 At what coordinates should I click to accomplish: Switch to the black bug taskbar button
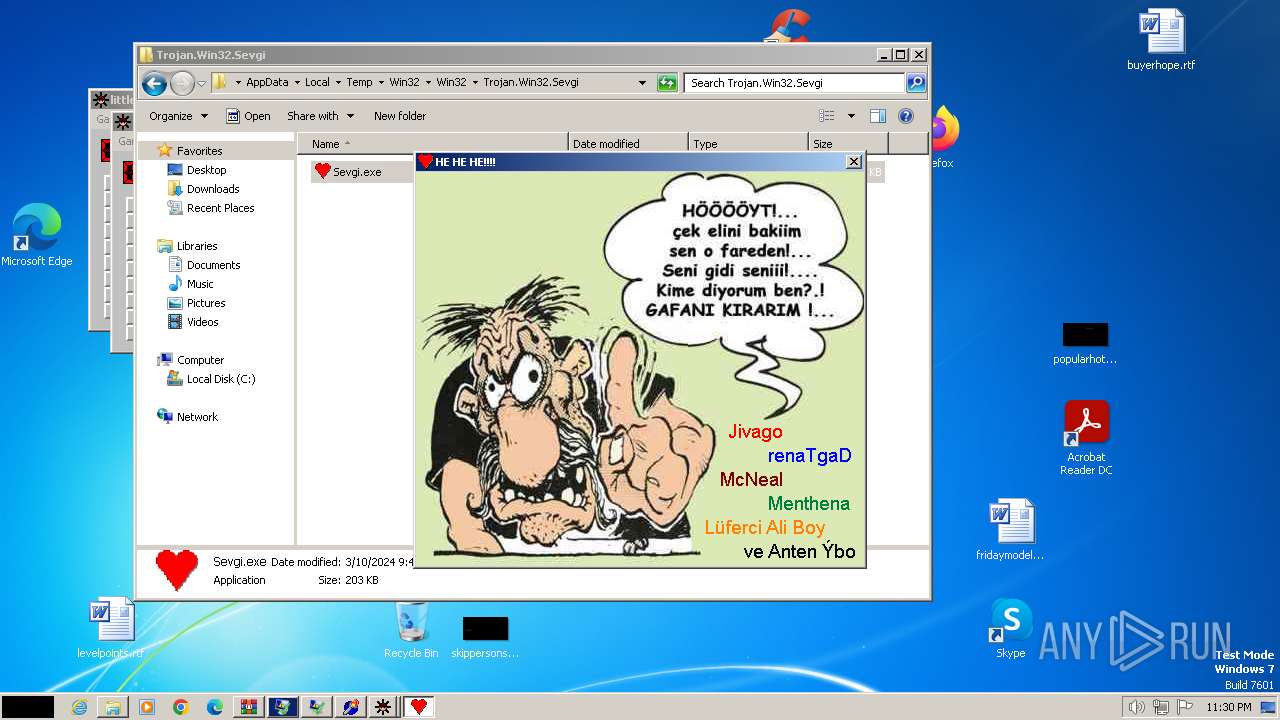[x=382, y=707]
